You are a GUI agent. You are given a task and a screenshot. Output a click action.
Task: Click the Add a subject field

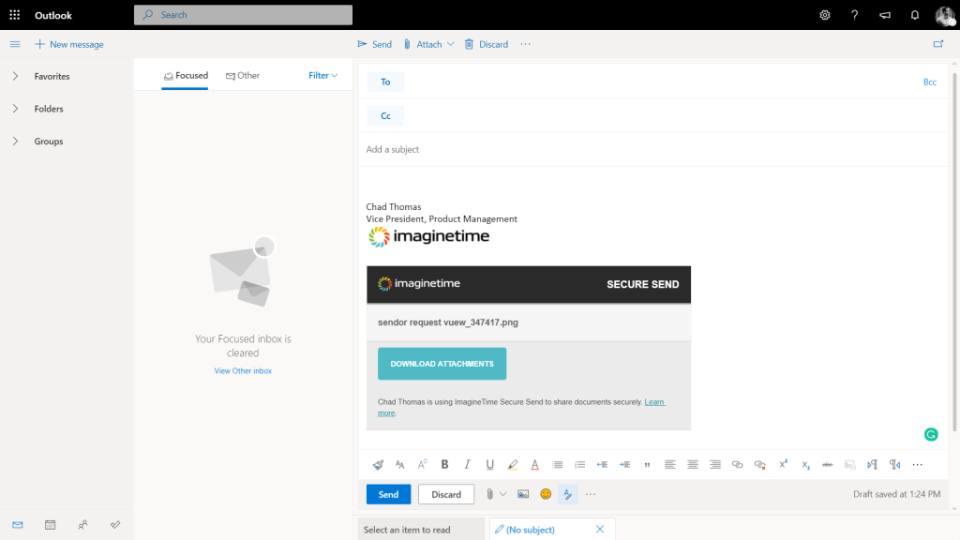click(x=653, y=149)
